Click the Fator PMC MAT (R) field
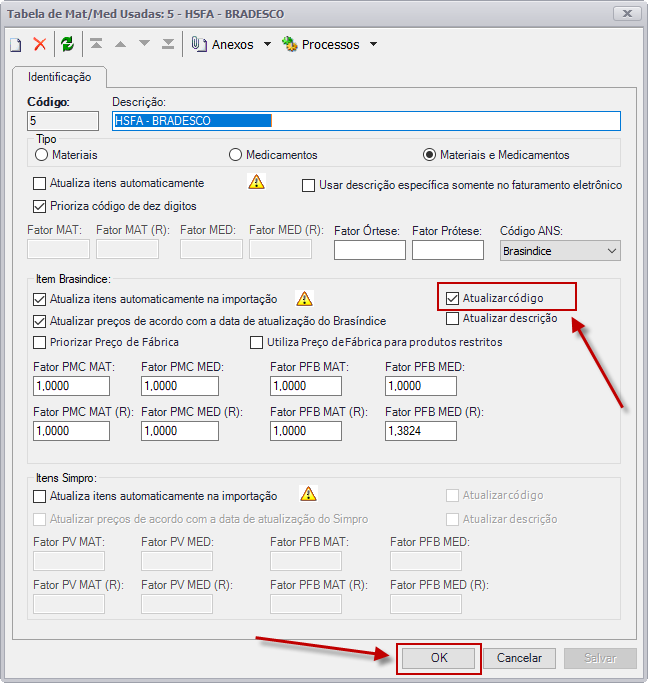Viewport: 648px width, 683px height. (x=71, y=431)
